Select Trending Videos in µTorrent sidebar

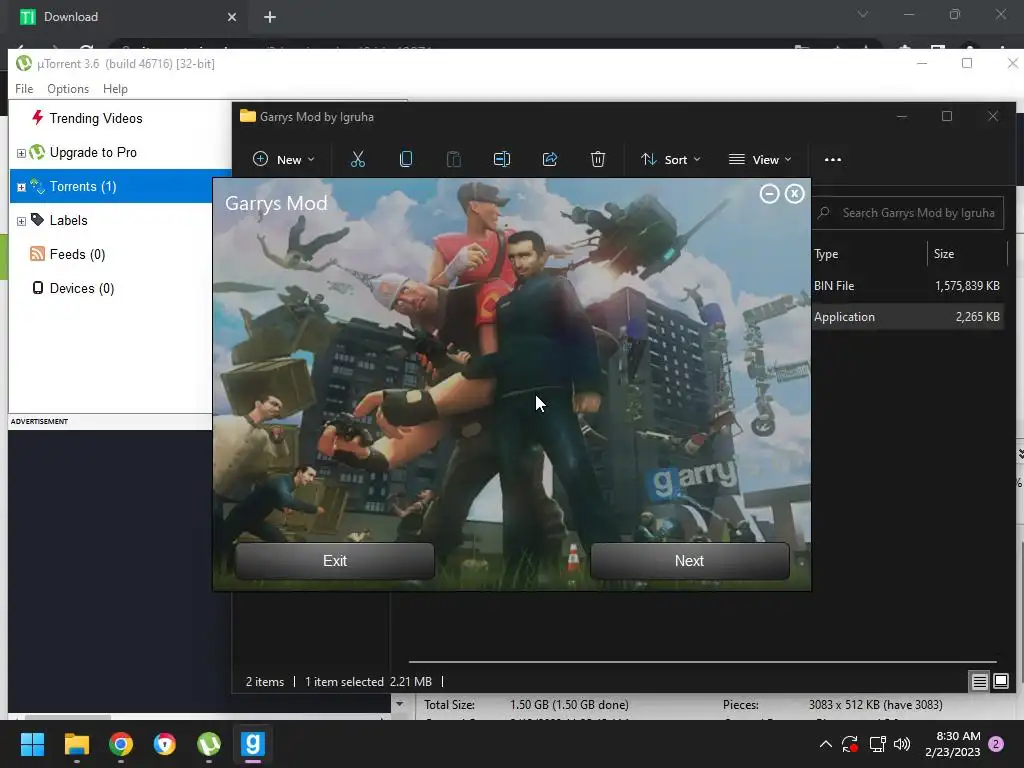[x=96, y=118]
